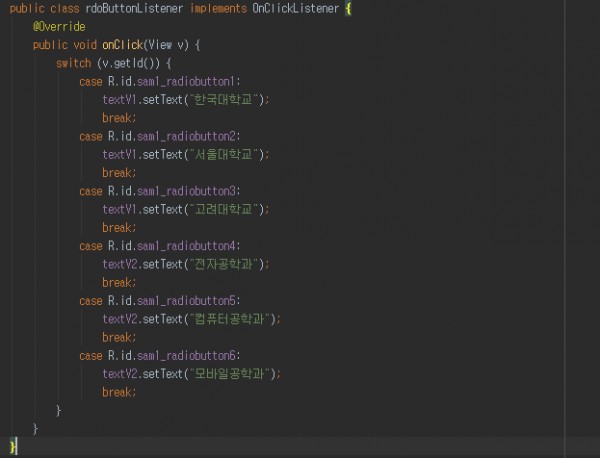Screen dimensions: 600x458
Task: Click the getId() call
Action: click(x=137, y=63)
